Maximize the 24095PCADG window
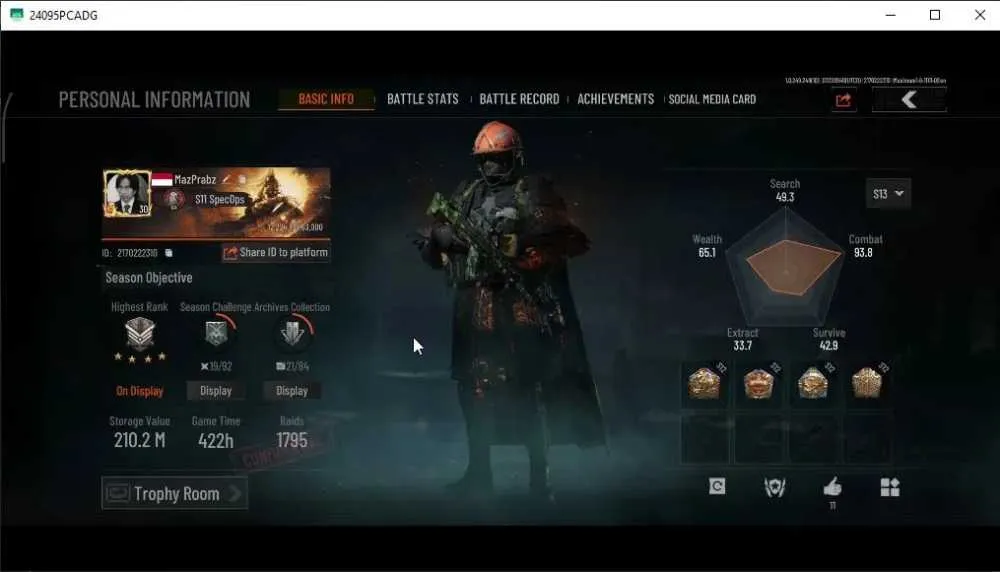Viewport: 1000px width, 572px height. point(935,15)
